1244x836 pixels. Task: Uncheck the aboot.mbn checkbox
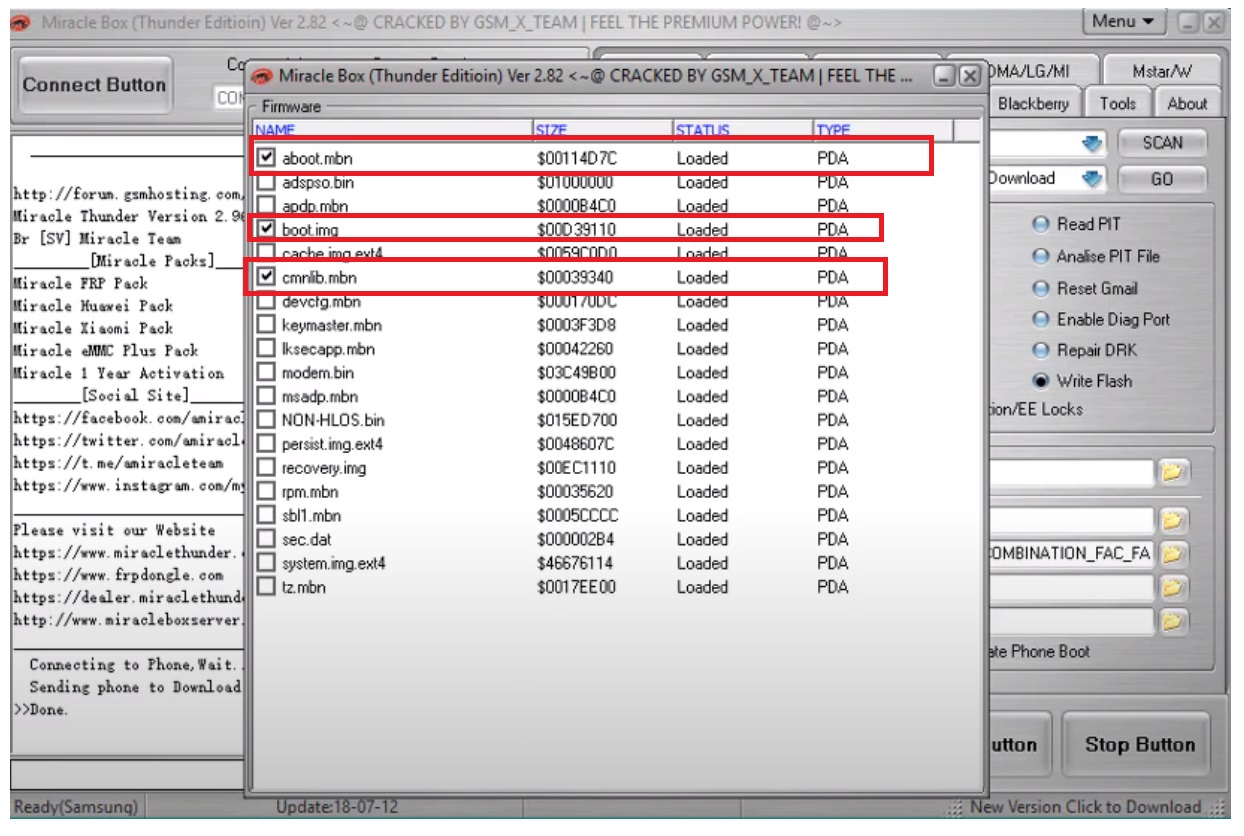tap(266, 157)
